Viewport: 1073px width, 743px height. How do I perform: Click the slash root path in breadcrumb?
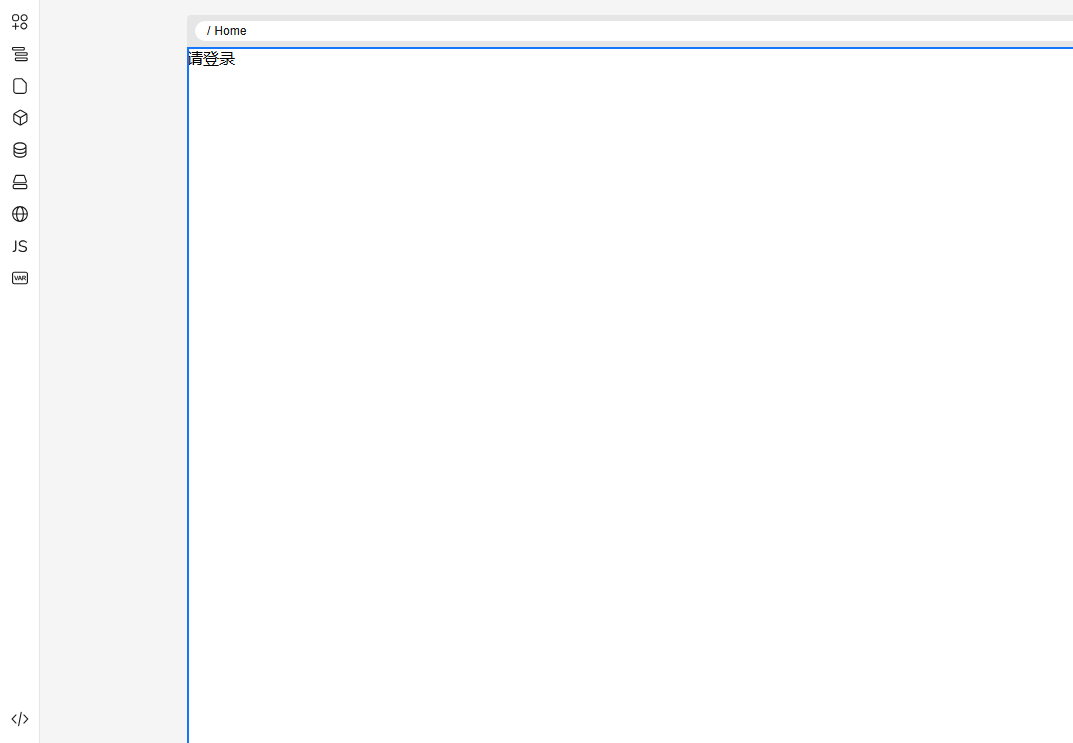coord(208,31)
